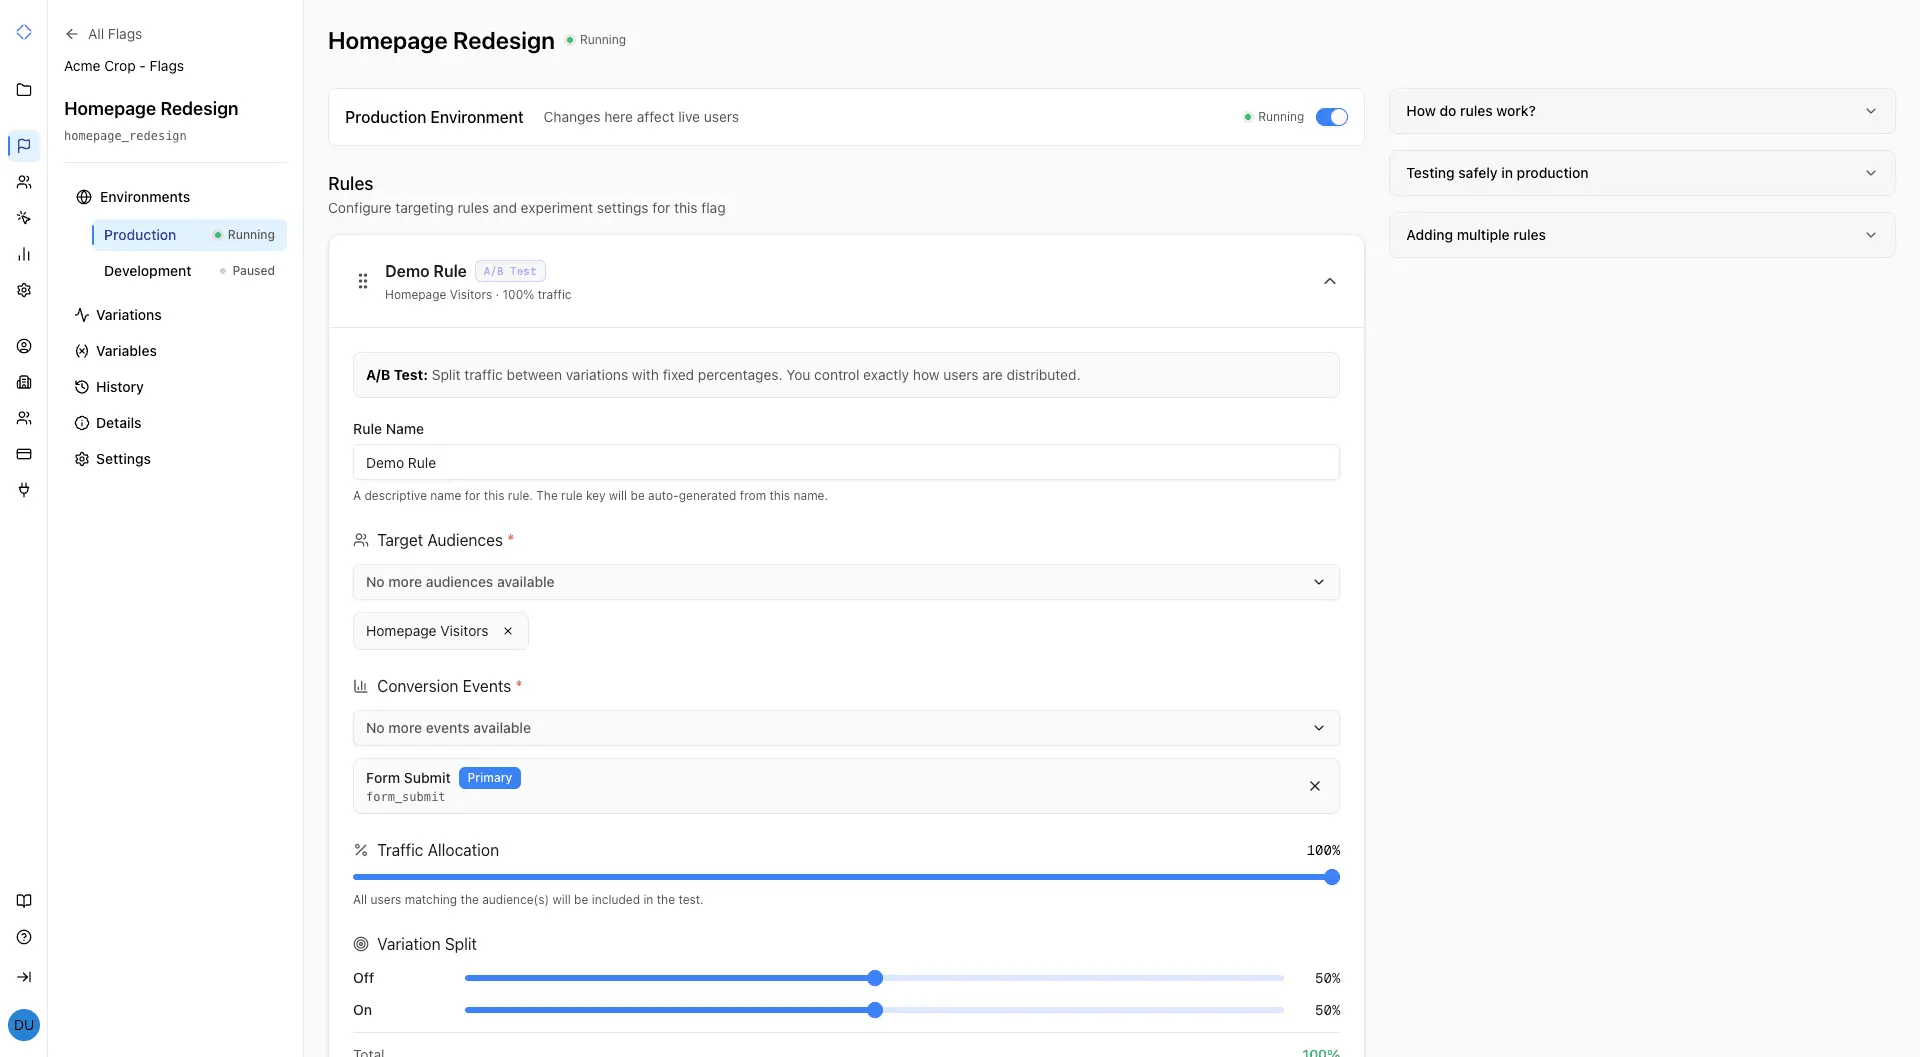Click the Homepage Visitors · 100% traffic subtitle
The width and height of the screenshot is (1920, 1057).
(x=478, y=295)
